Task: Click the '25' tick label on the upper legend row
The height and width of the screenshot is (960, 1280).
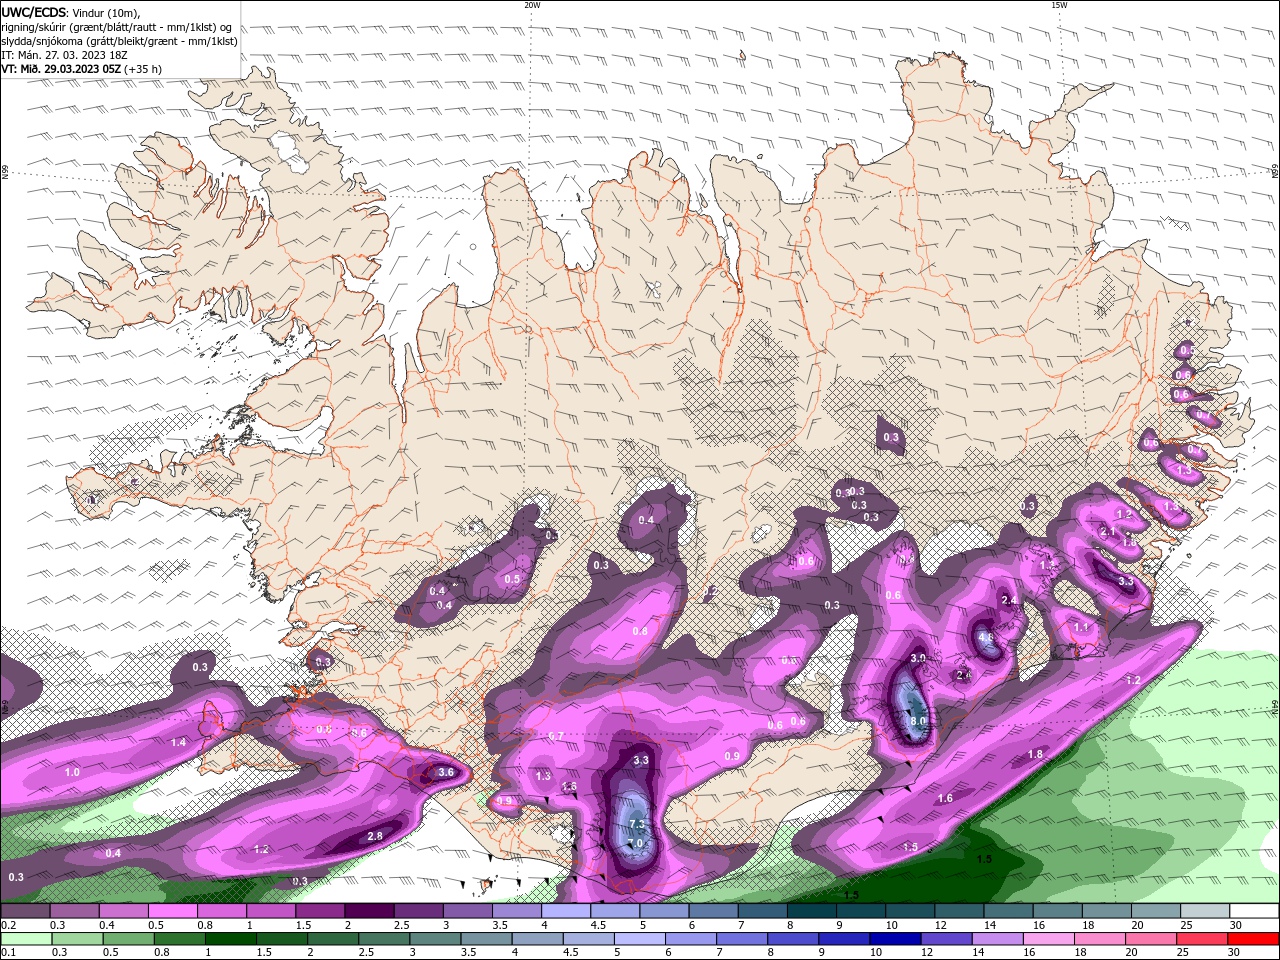Action: 1187,925
